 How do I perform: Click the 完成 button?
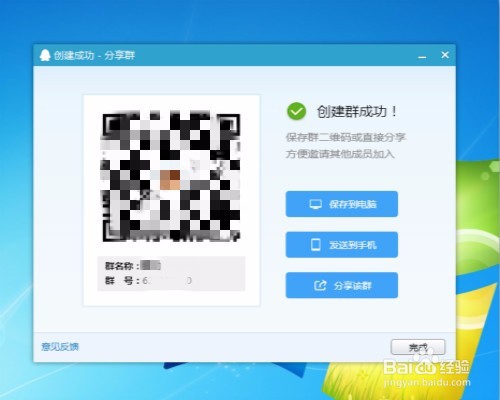point(418,347)
